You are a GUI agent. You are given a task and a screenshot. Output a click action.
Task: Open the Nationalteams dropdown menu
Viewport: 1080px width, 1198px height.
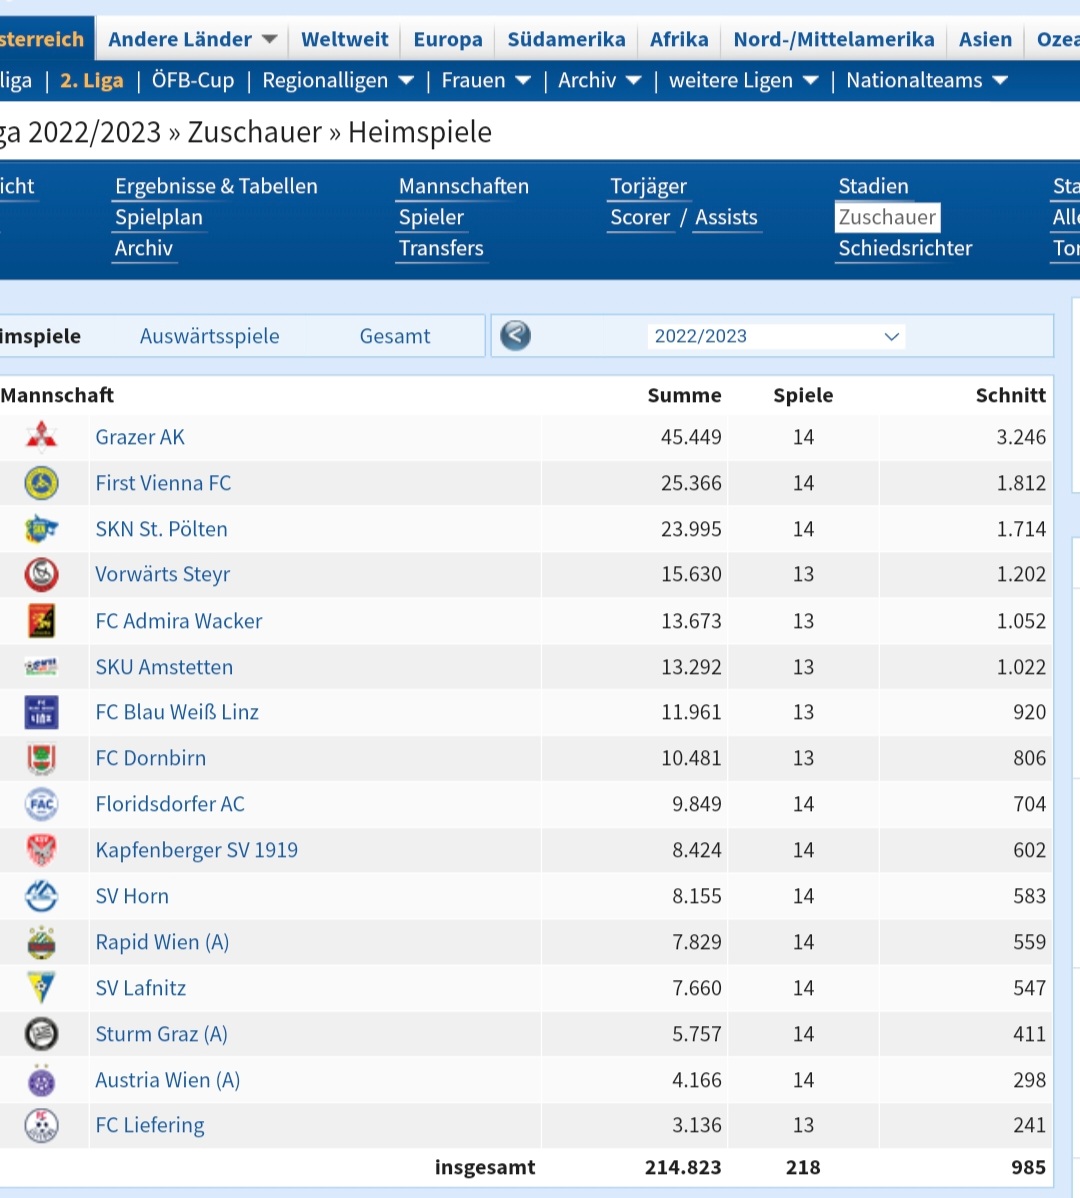point(926,80)
